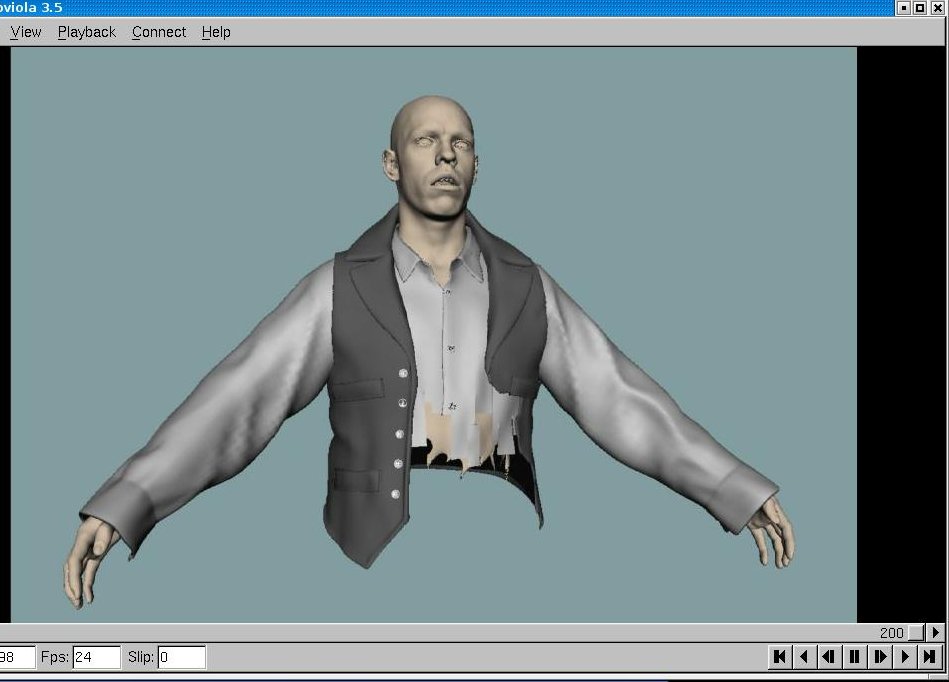Close the application window
Screen dimensions: 949x682
click(938, 7)
